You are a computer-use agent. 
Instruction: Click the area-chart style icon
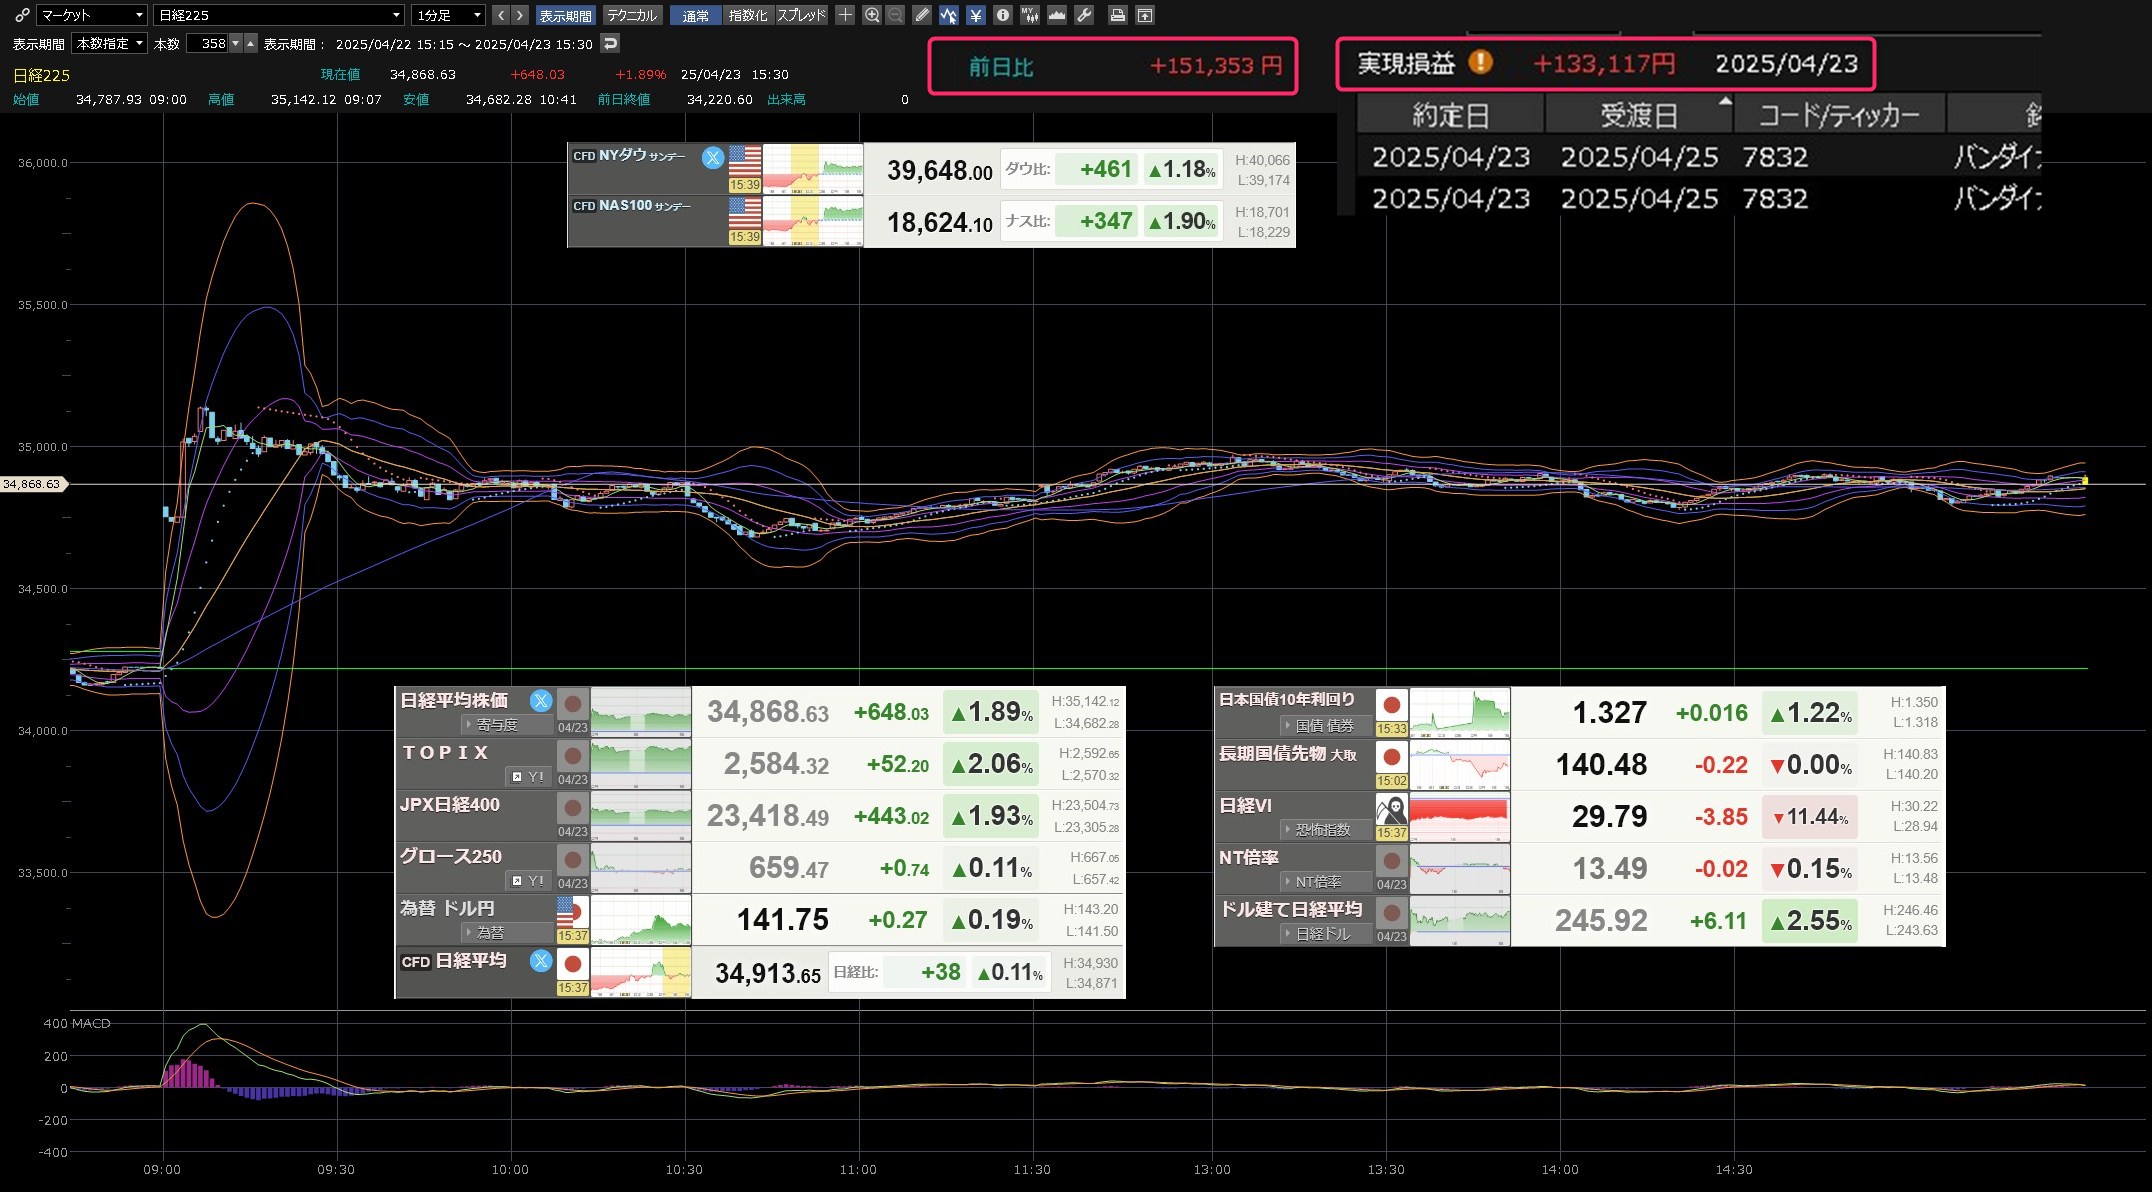coord(1056,15)
